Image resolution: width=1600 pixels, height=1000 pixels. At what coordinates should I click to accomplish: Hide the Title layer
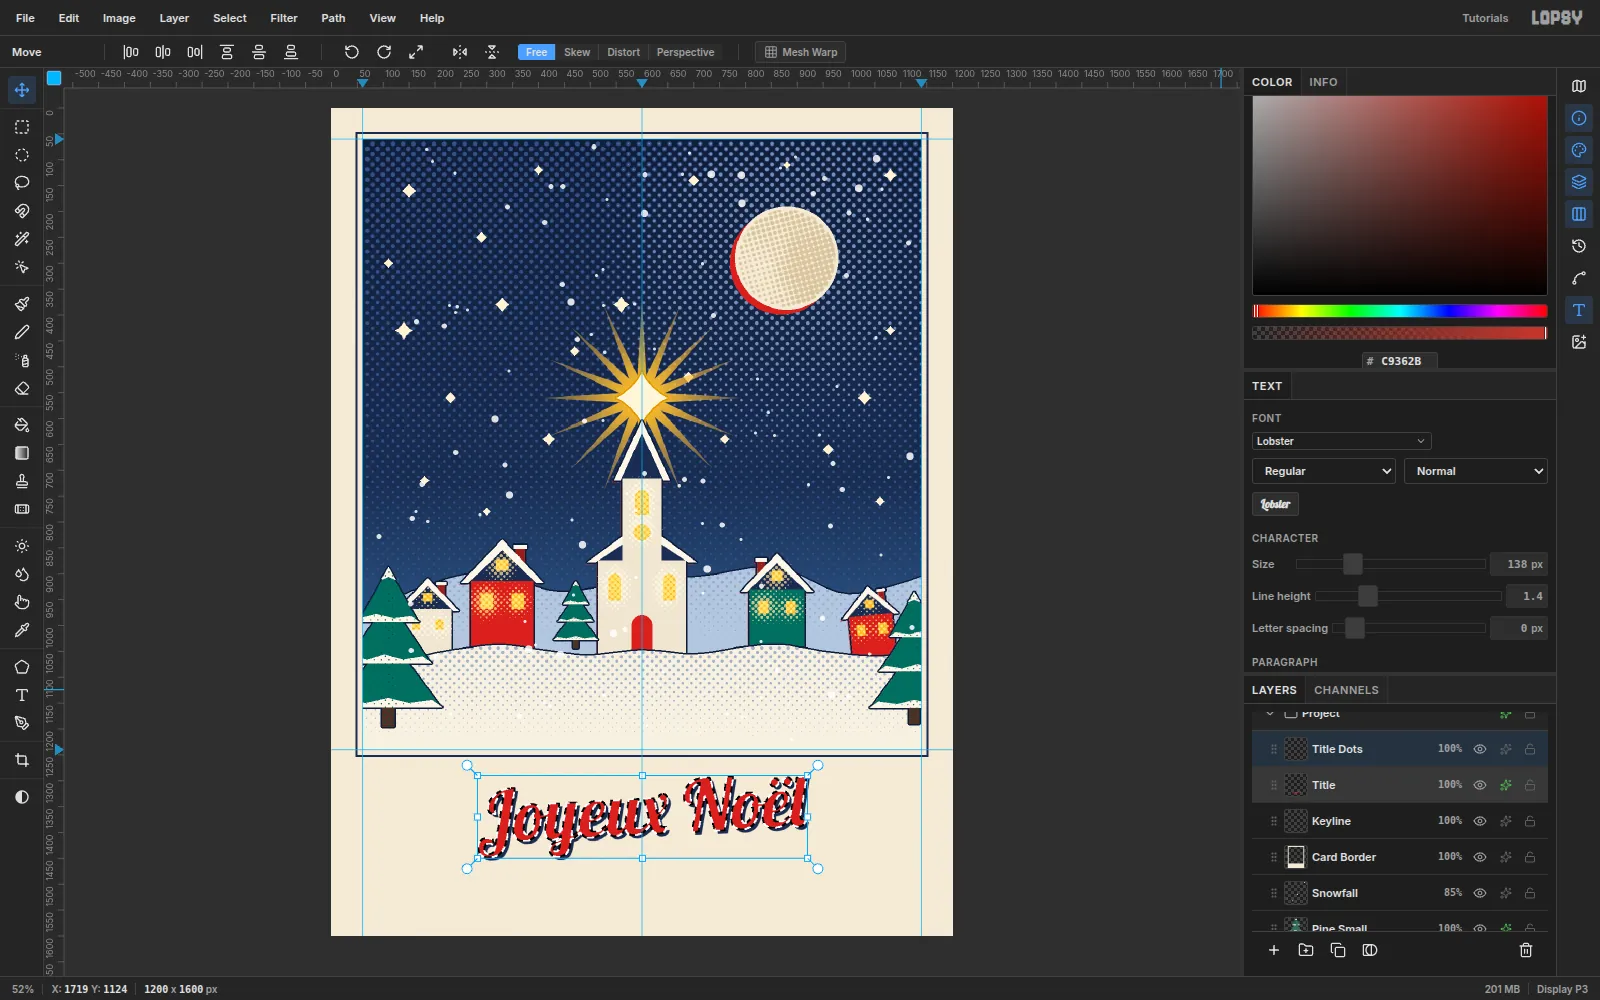(1480, 785)
